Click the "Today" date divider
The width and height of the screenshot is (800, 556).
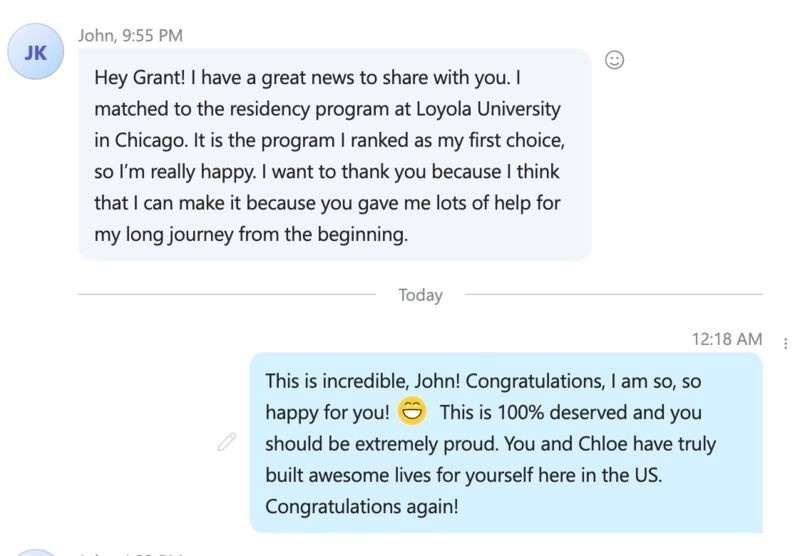[420, 295]
